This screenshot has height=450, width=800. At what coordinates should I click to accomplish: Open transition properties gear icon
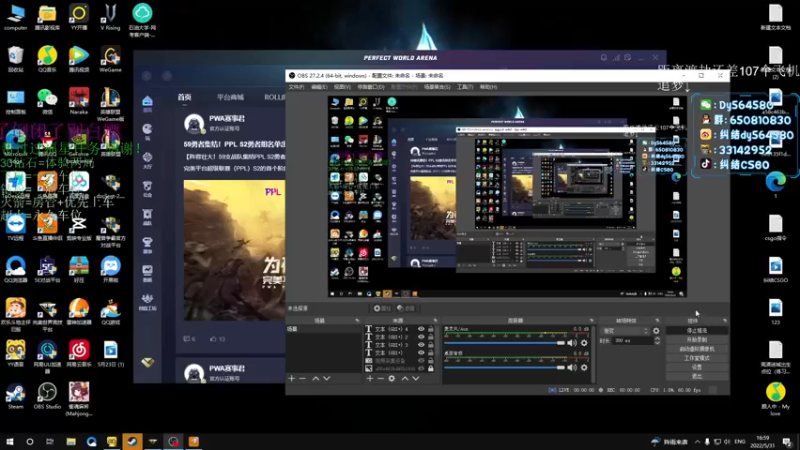click(656, 331)
